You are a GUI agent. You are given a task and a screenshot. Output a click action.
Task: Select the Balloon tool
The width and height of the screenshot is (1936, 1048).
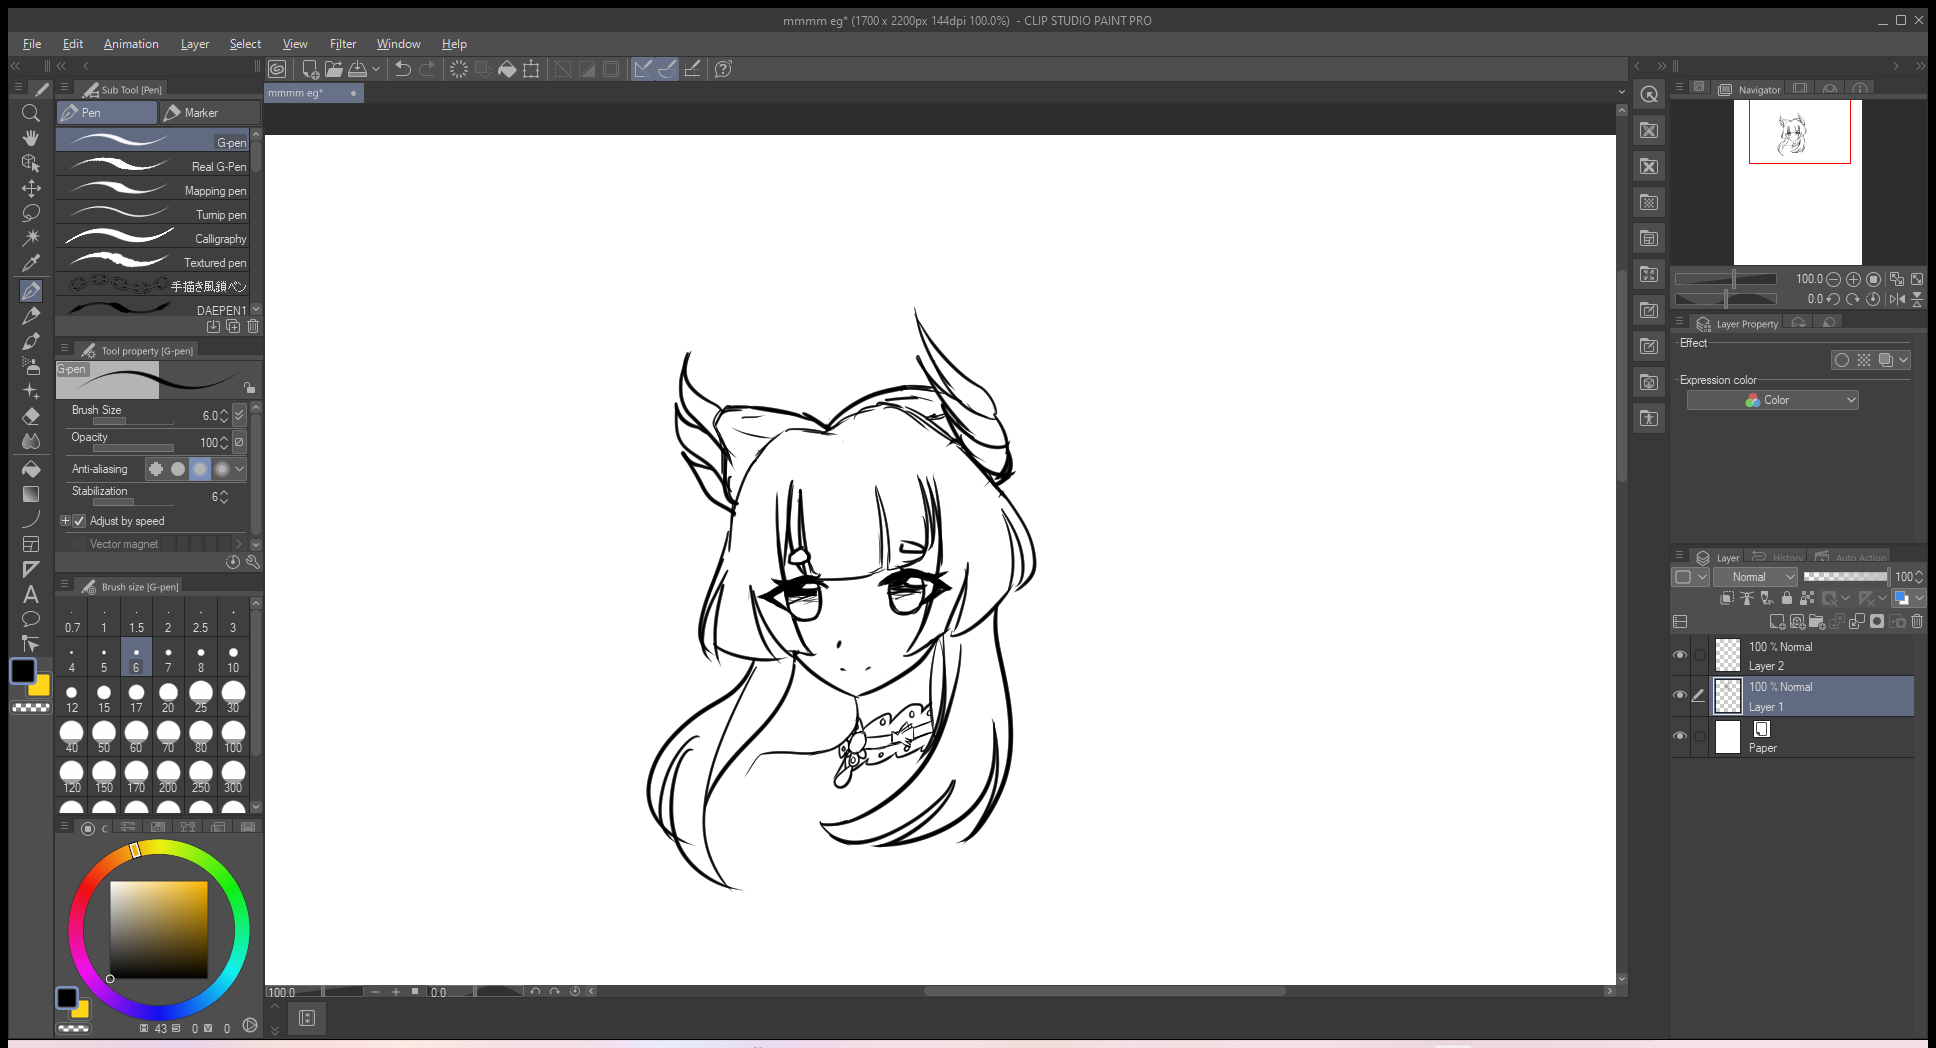pos(31,619)
